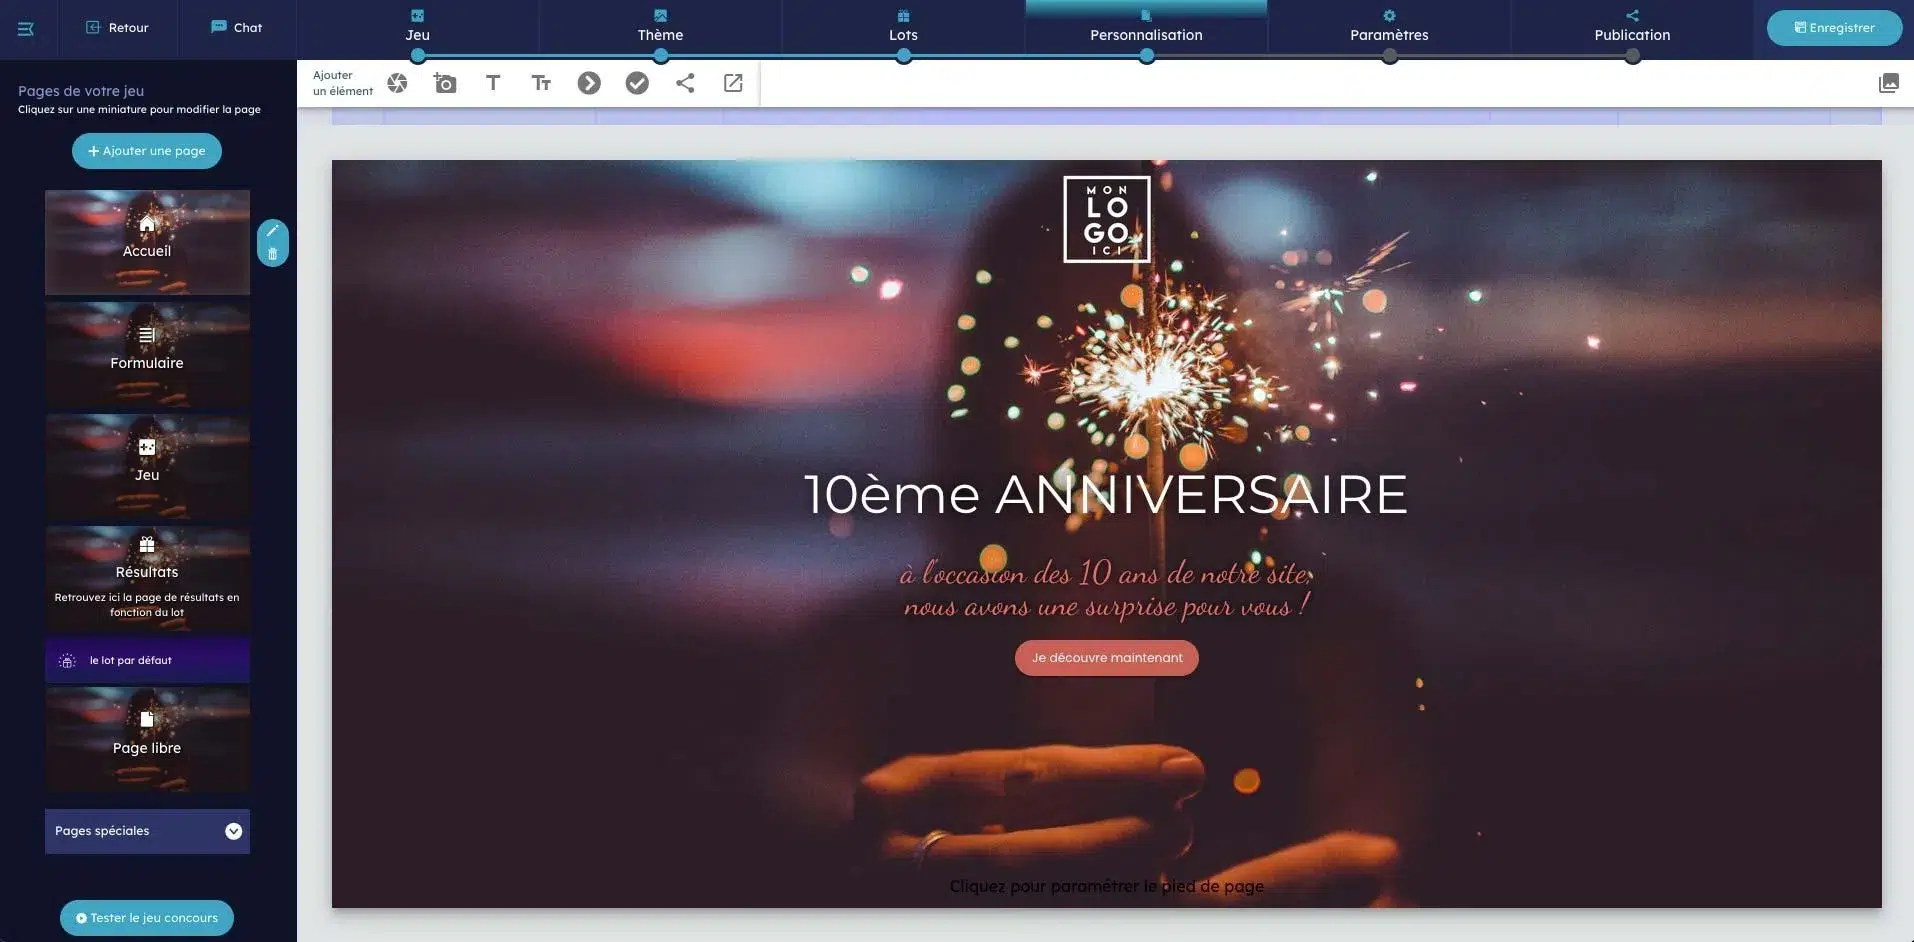This screenshot has width=1914, height=942.
Task: Add a button with the arrow circle icon
Action: coord(589,83)
